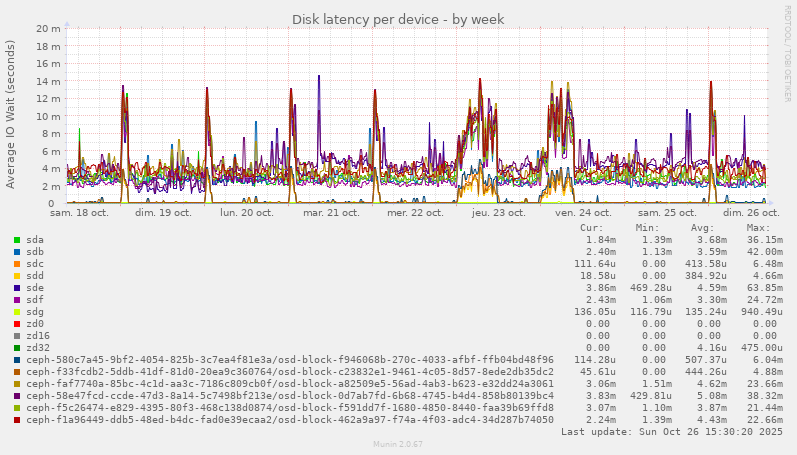Screen dimensions: 797x455
Task: Click the 'Max:' column header
Action: point(758,228)
